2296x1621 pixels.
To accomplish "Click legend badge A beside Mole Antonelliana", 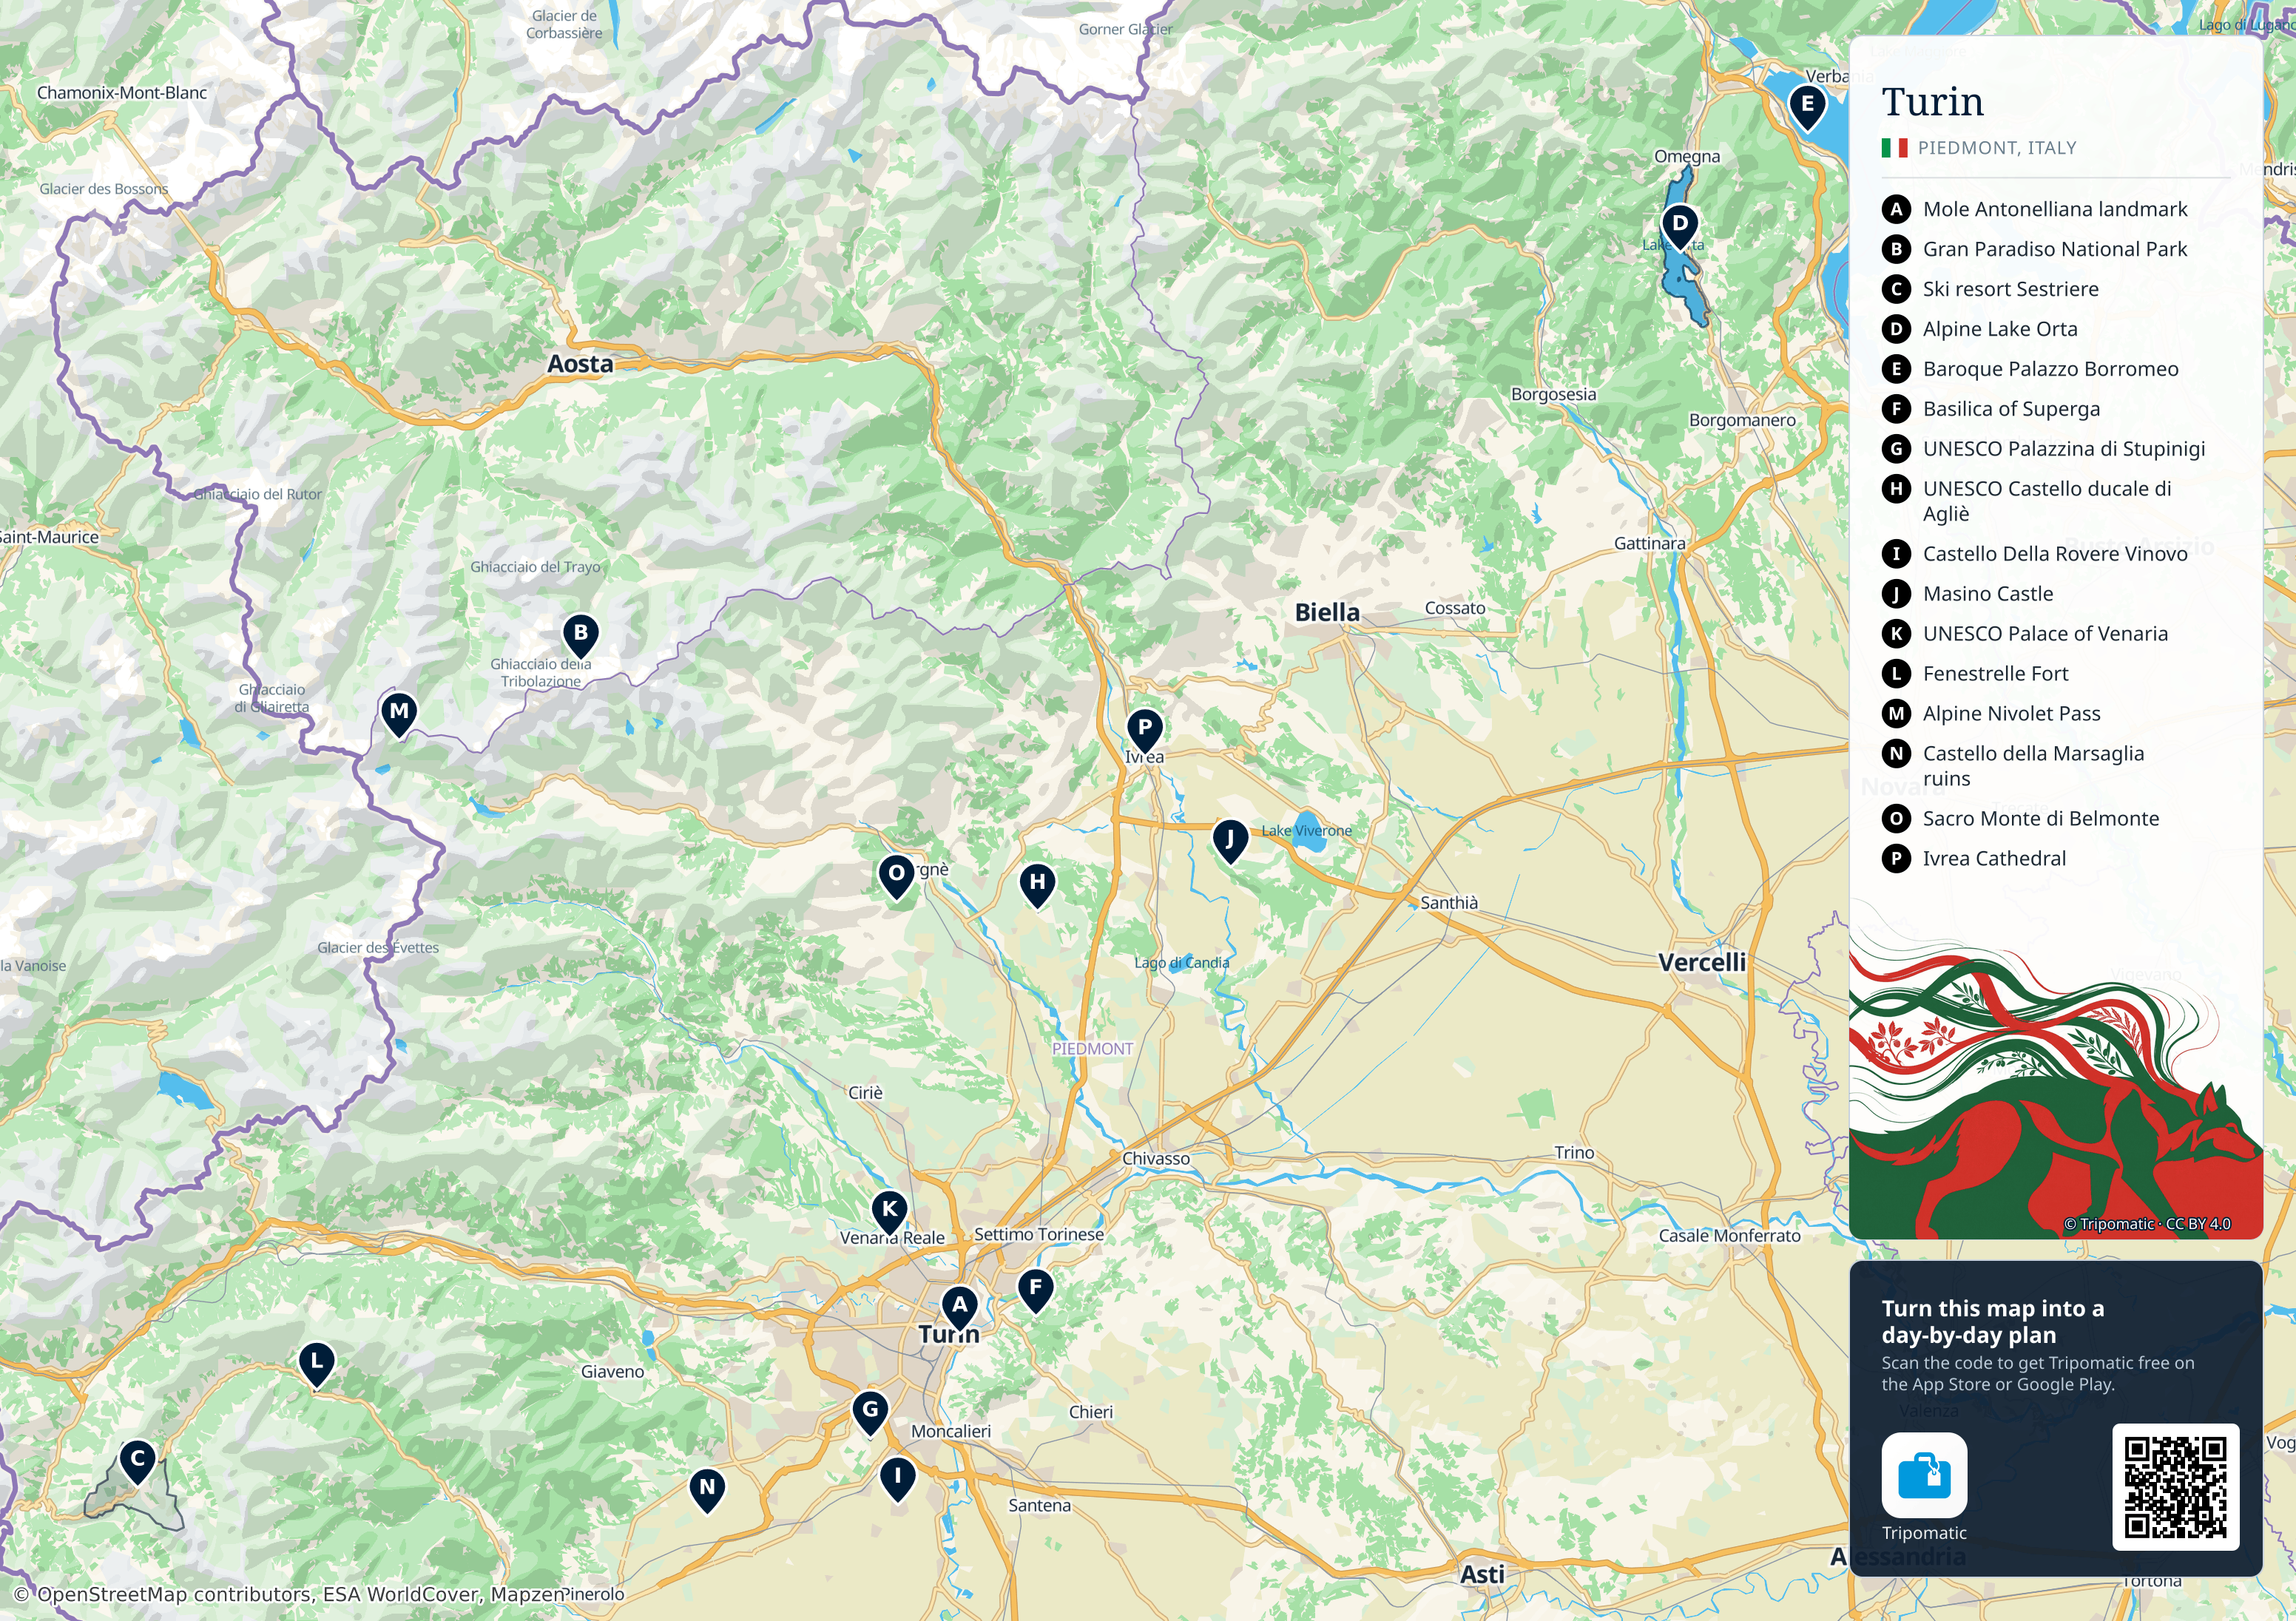I will (1896, 209).
